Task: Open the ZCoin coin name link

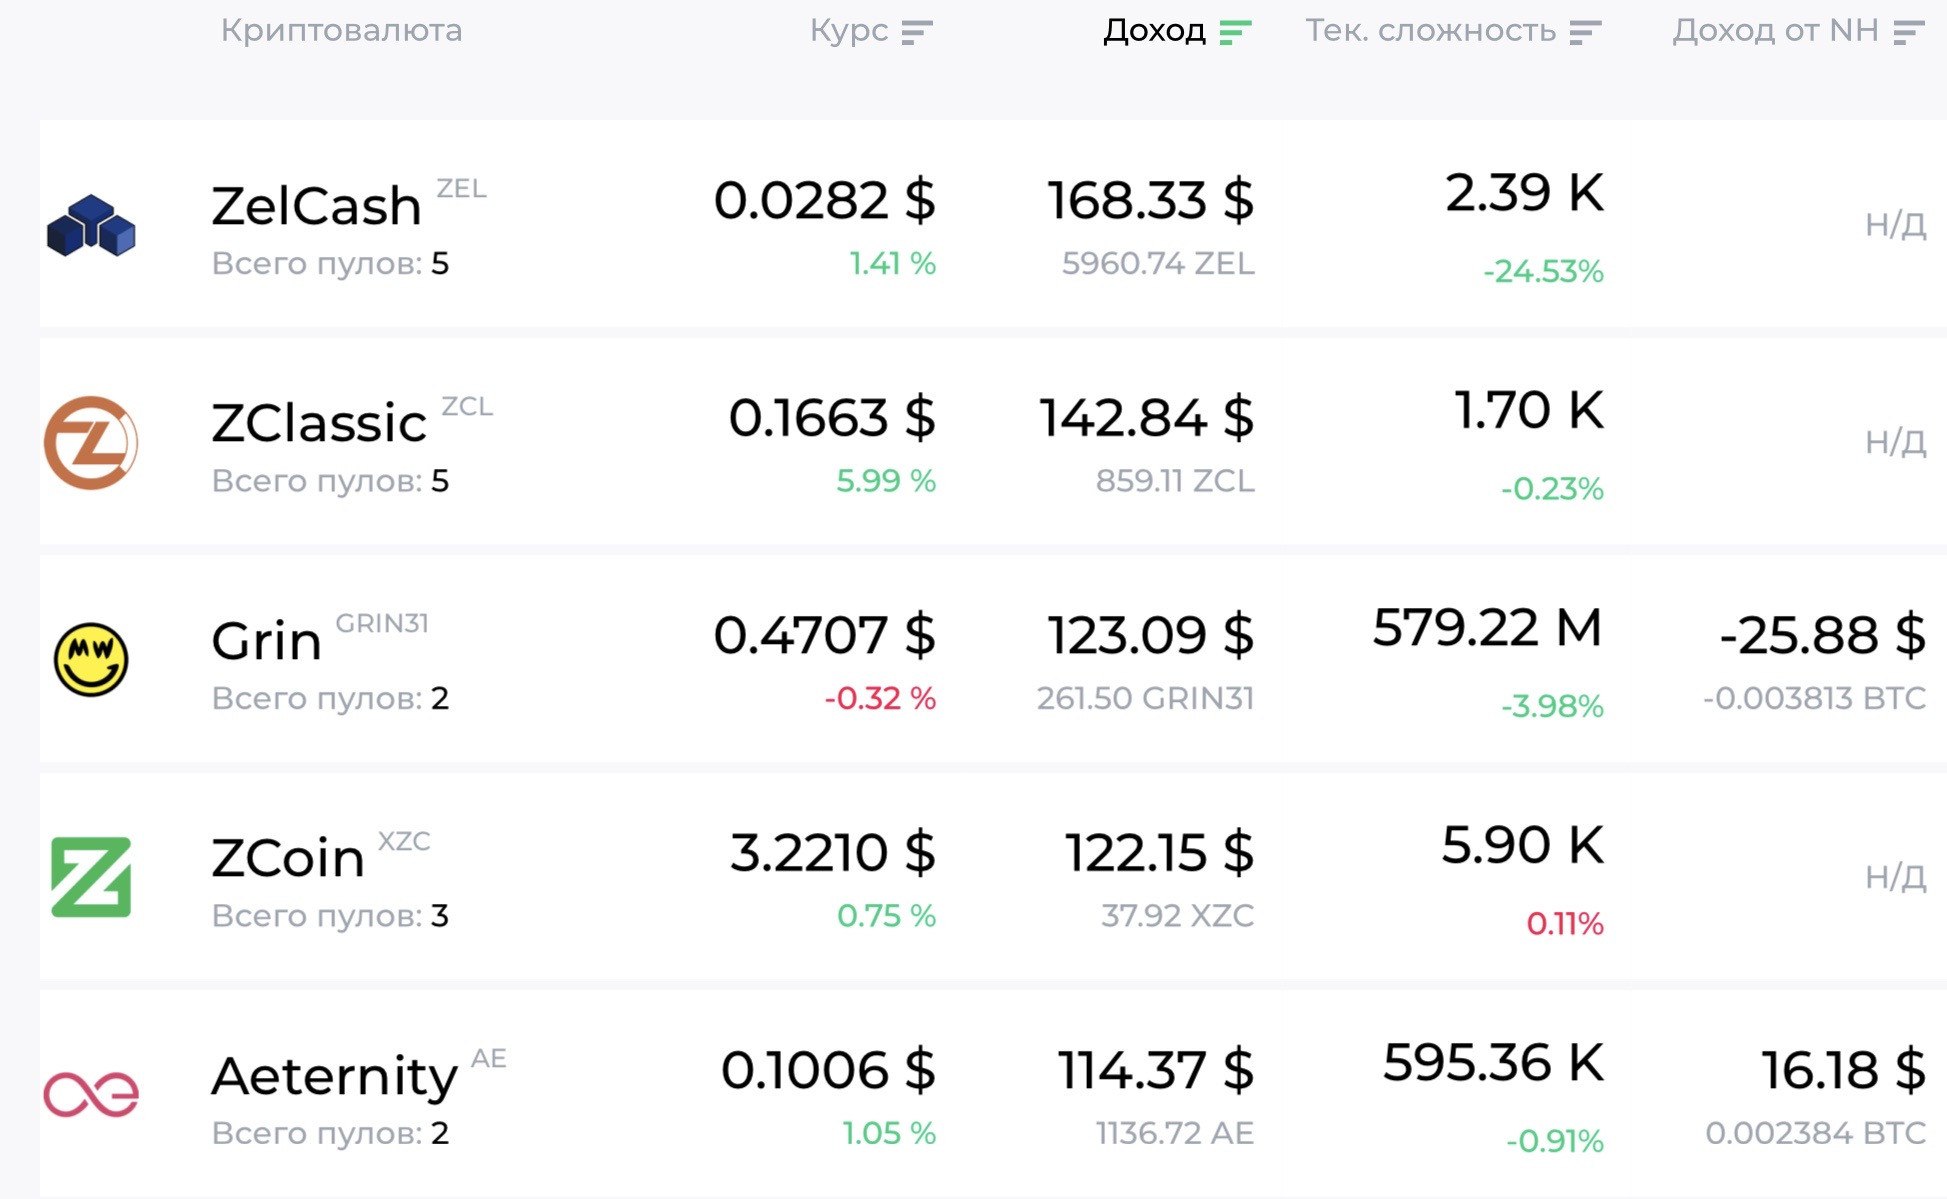Action: 288,858
